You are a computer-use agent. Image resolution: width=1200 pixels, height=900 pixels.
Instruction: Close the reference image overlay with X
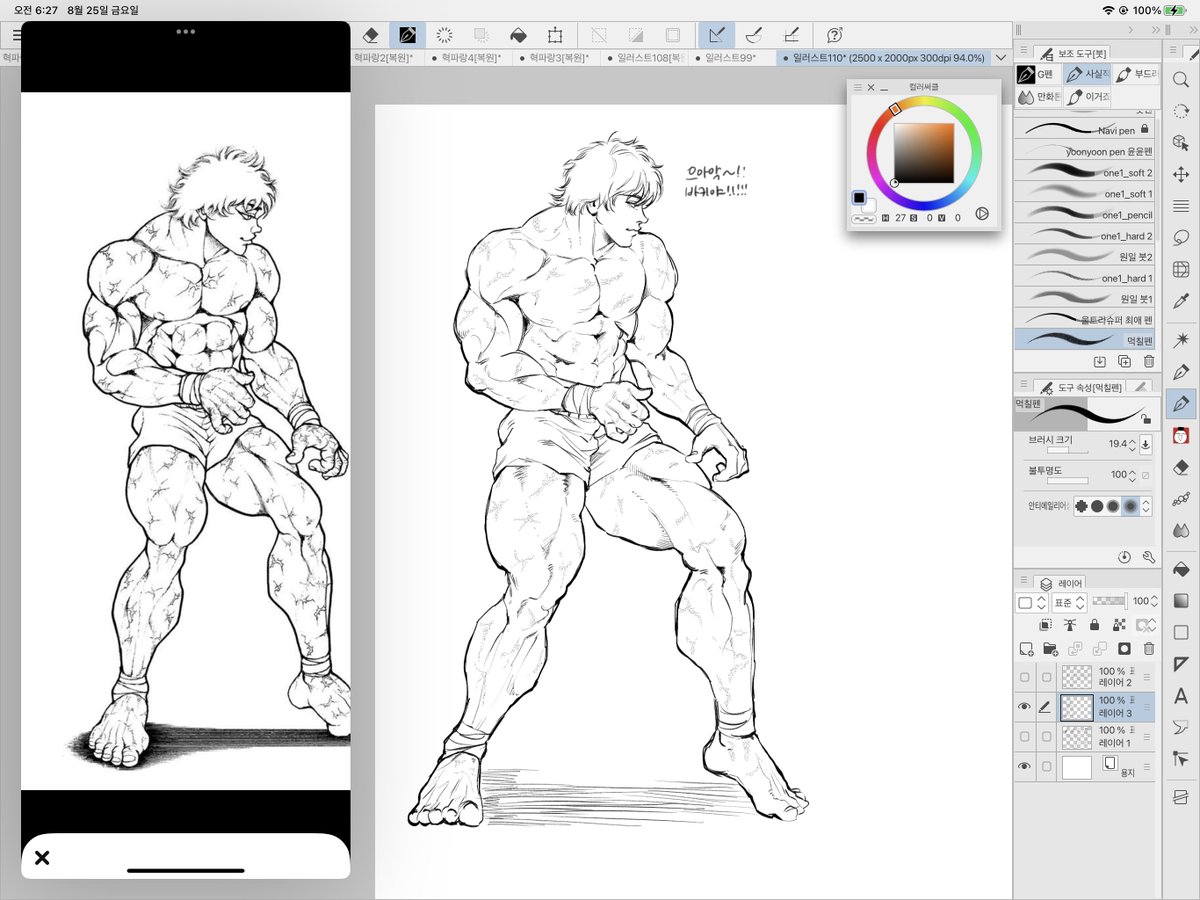pos(42,858)
